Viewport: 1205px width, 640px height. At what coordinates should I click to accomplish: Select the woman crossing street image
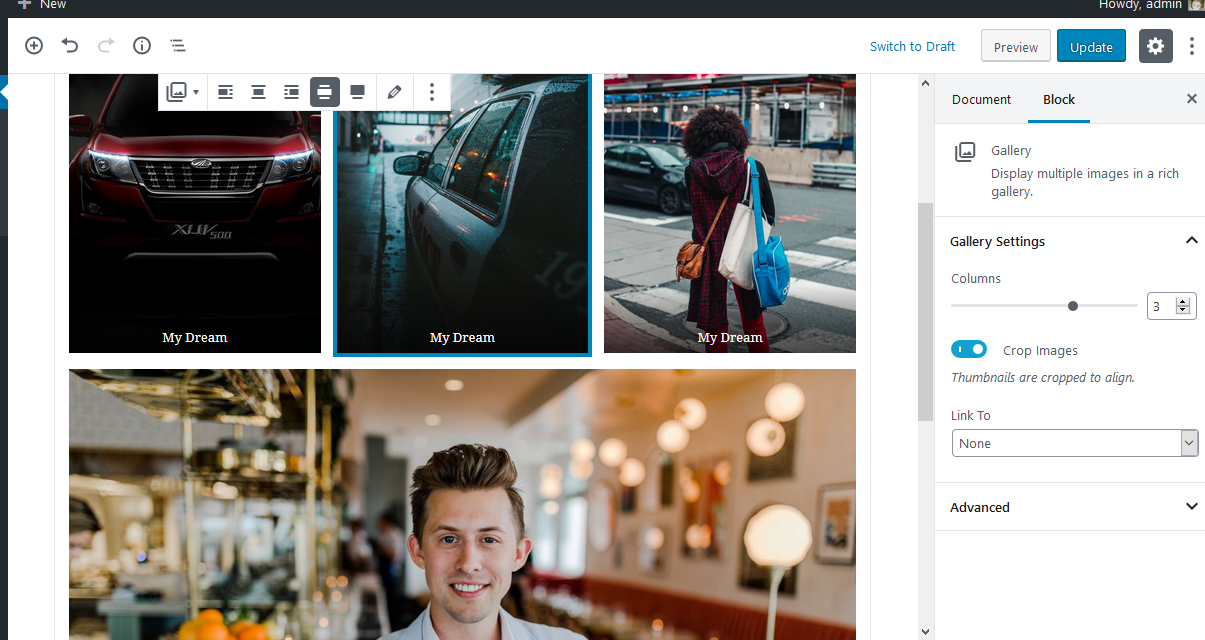pos(730,213)
